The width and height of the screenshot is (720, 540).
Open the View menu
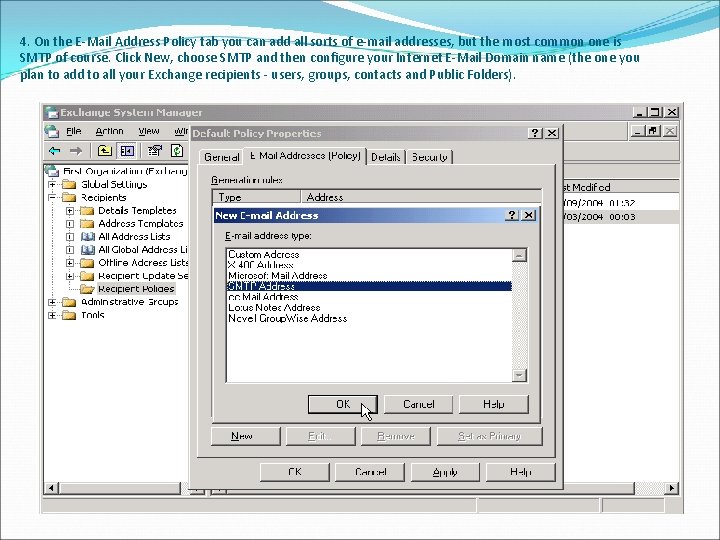(x=148, y=131)
